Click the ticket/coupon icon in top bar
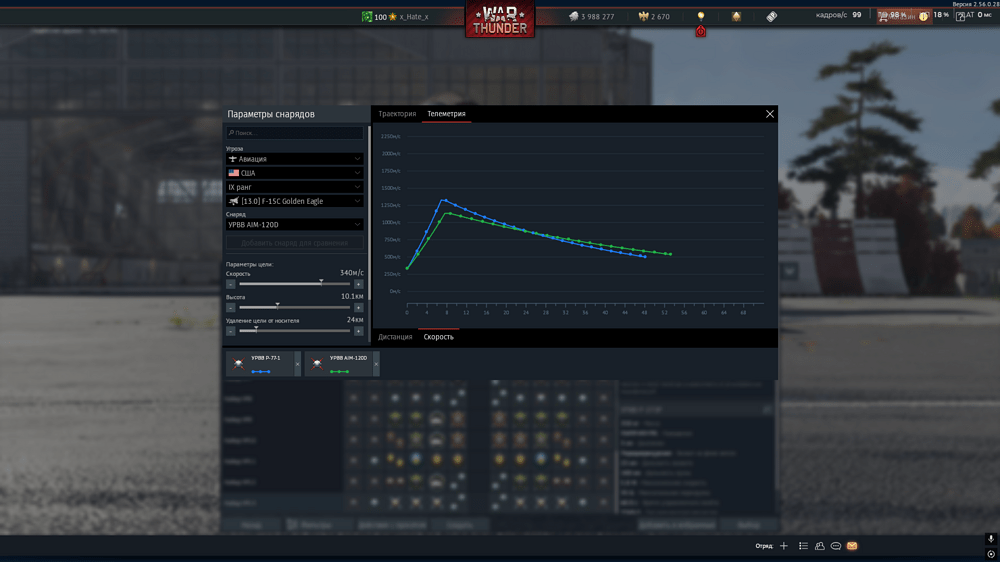1000x562 pixels. (x=772, y=17)
